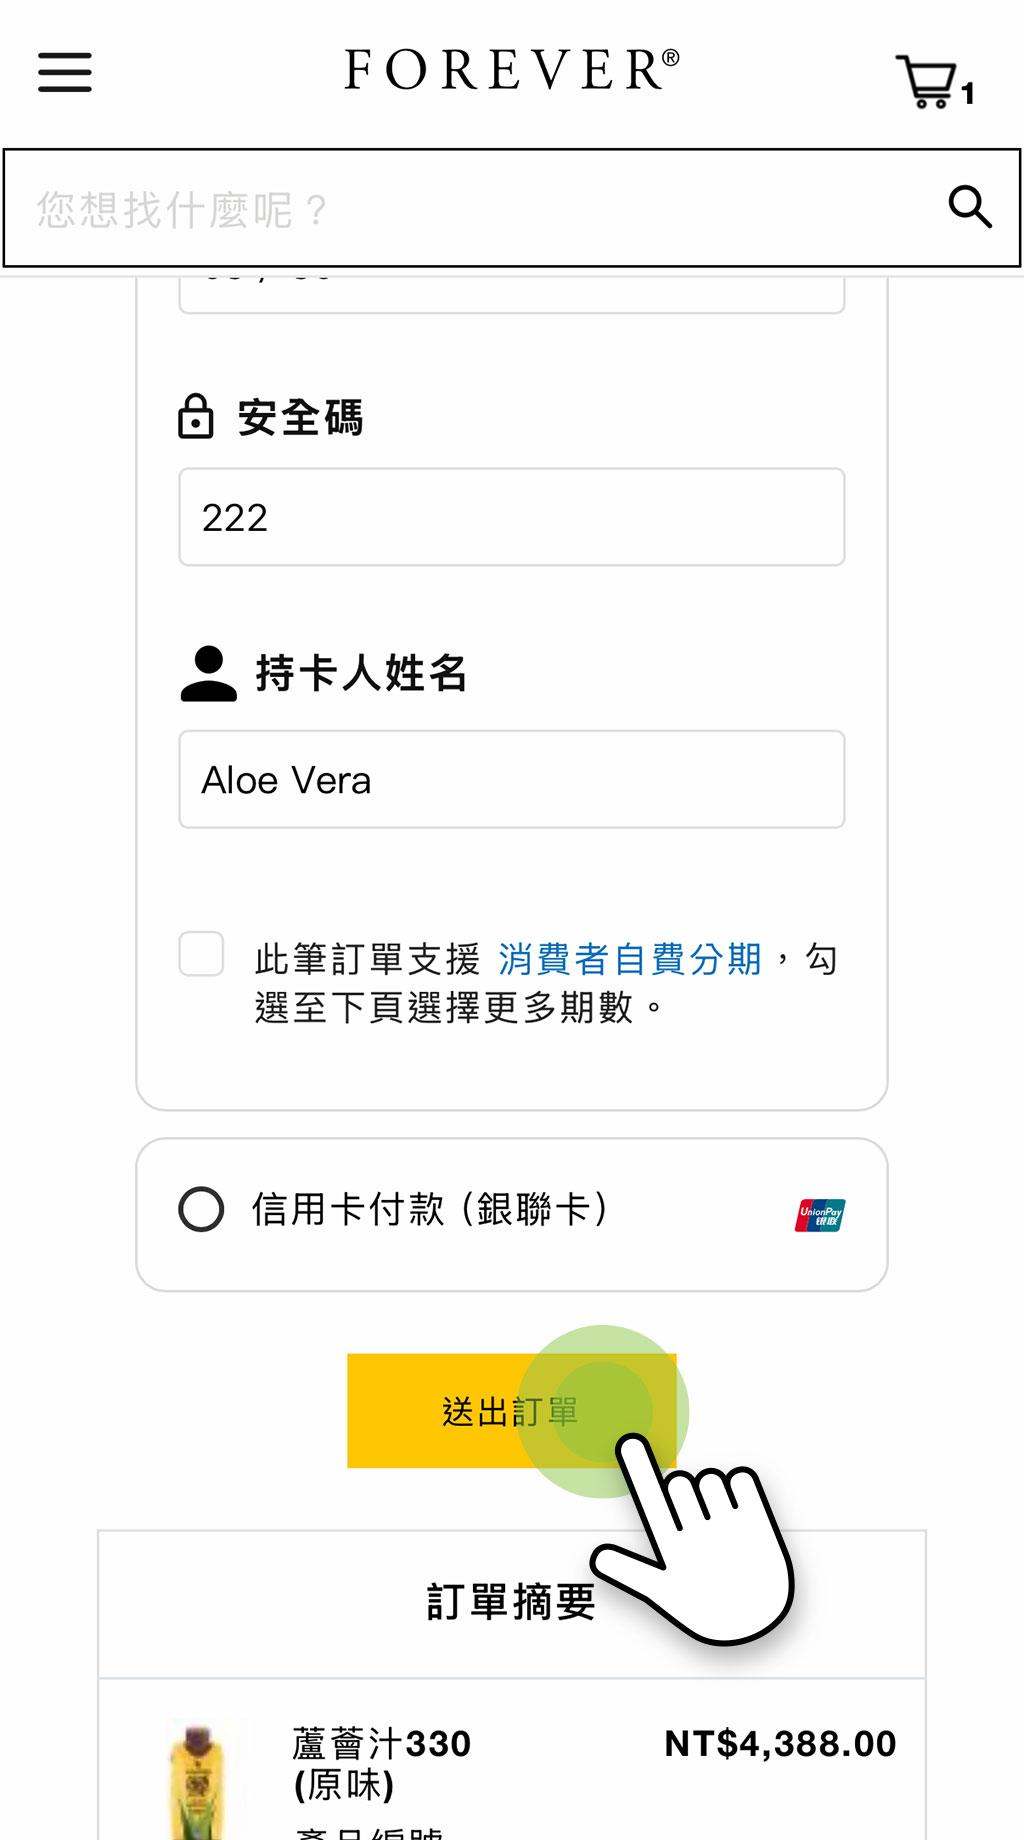This screenshot has width=1024, height=1840.
Task: Click the 信用卡付款 (銀聯卡) option label
Action: click(x=430, y=1209)
